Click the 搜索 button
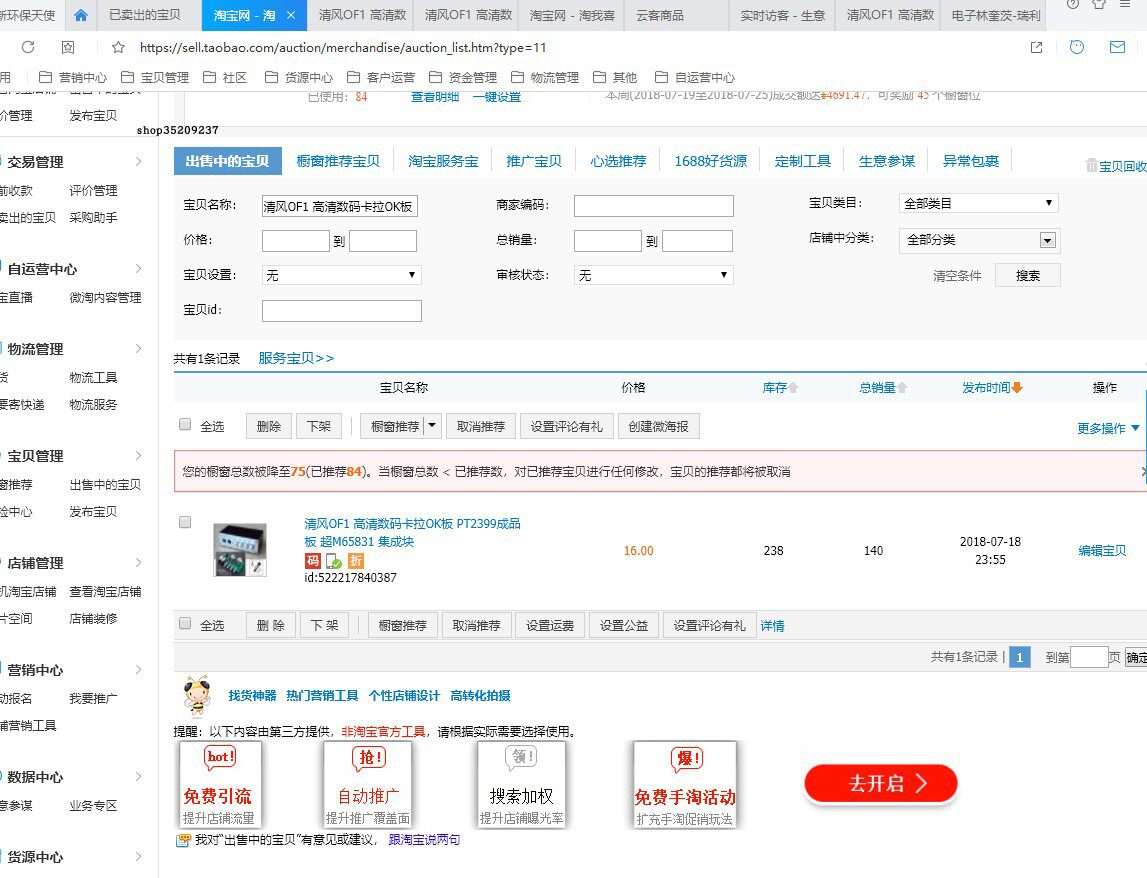 point(1028,275)
